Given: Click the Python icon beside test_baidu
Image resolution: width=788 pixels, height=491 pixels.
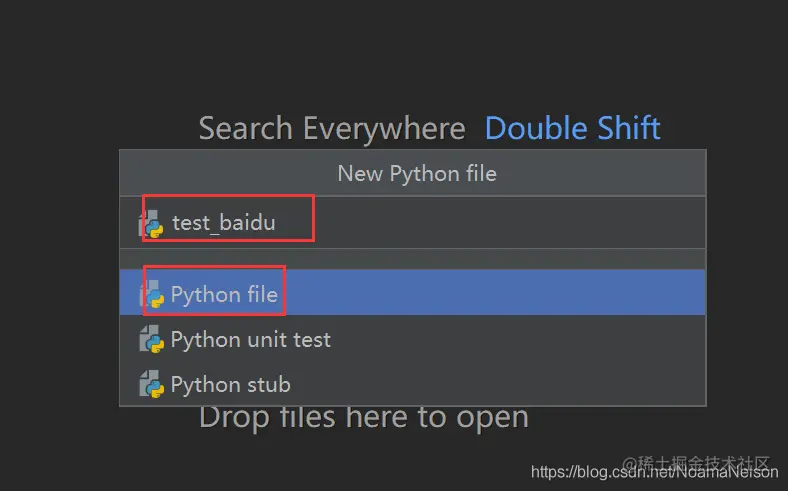Looking at the screenshot, I should point(151,223).
